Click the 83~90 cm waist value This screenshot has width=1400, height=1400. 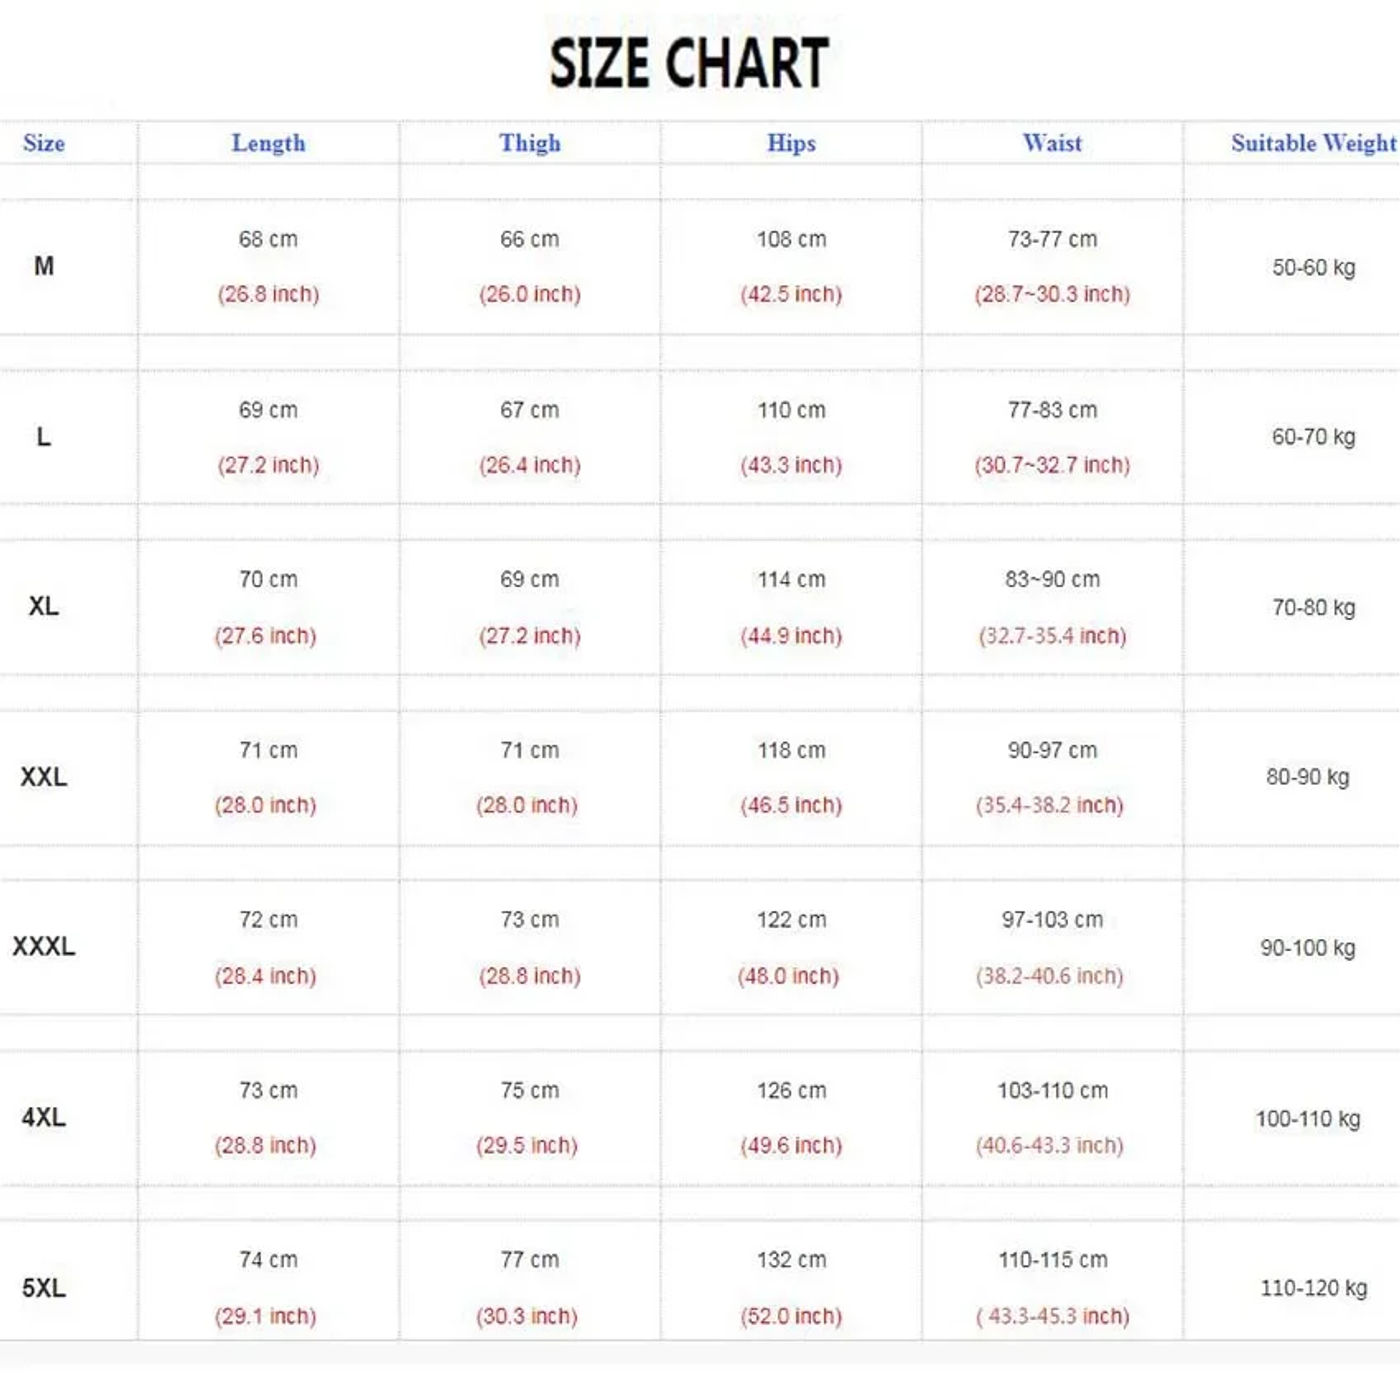pos(1052,580)
